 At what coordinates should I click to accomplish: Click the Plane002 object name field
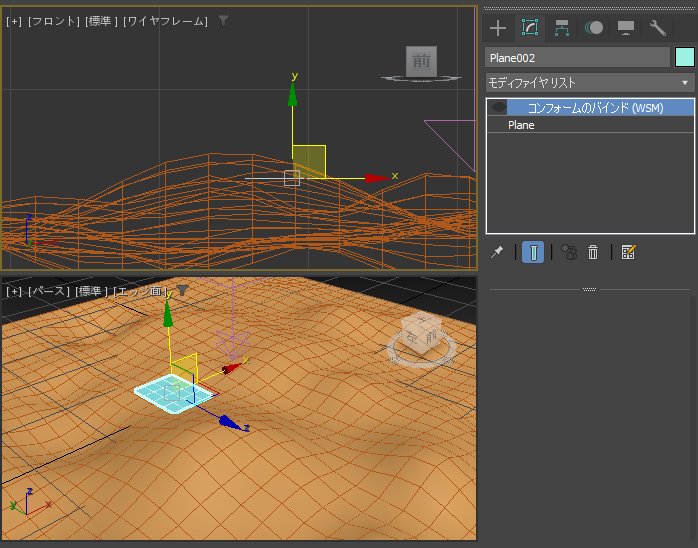point(577,58)
